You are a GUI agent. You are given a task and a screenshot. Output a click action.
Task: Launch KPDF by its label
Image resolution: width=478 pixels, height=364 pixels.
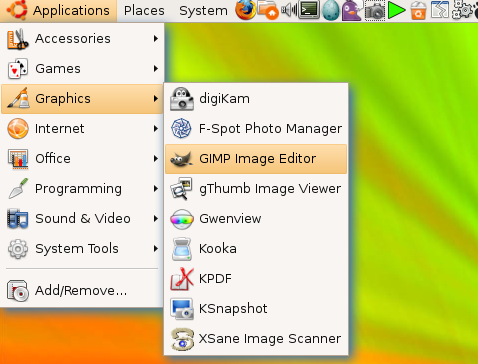click(x=215, y=279)
